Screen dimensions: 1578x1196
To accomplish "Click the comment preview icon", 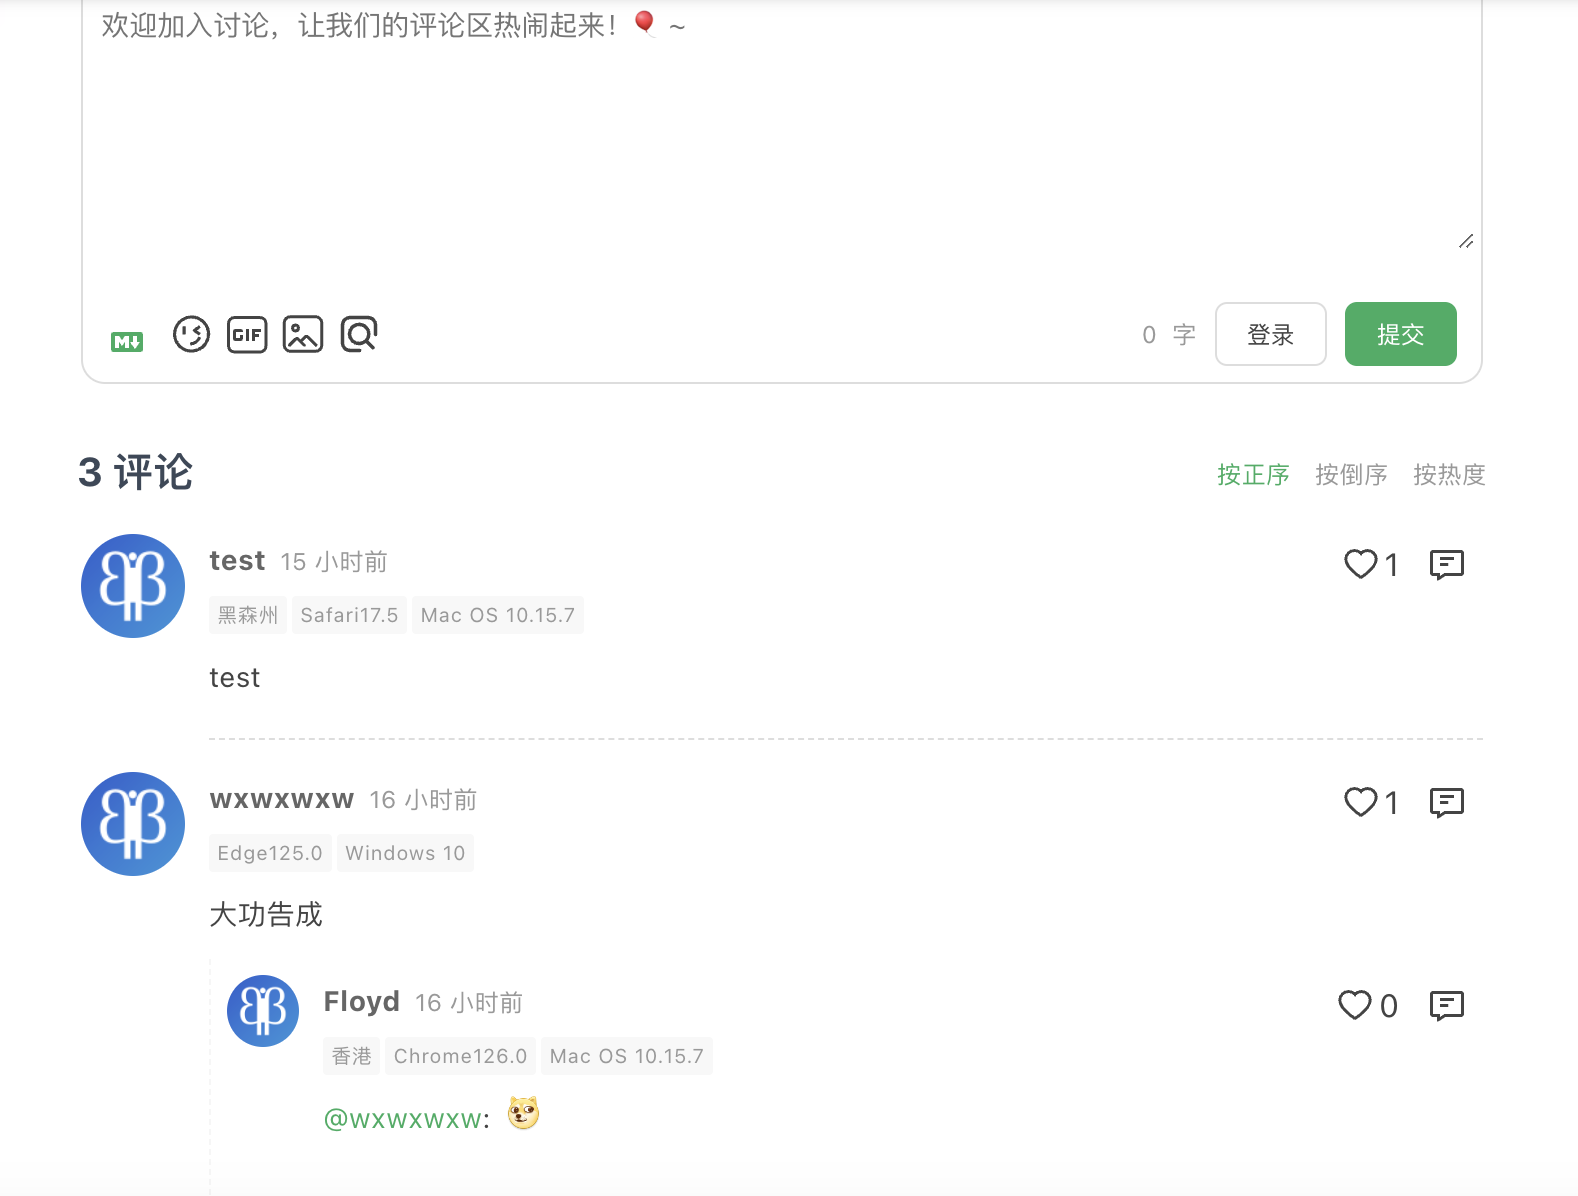I will [x=359, y=334].
